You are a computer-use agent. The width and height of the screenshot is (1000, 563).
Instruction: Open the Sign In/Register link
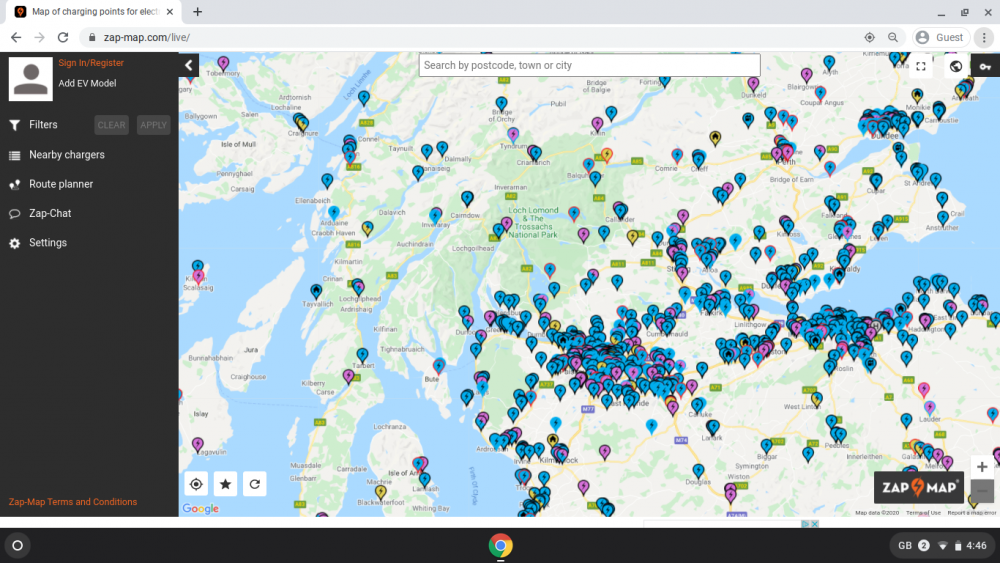pos(91,62)
